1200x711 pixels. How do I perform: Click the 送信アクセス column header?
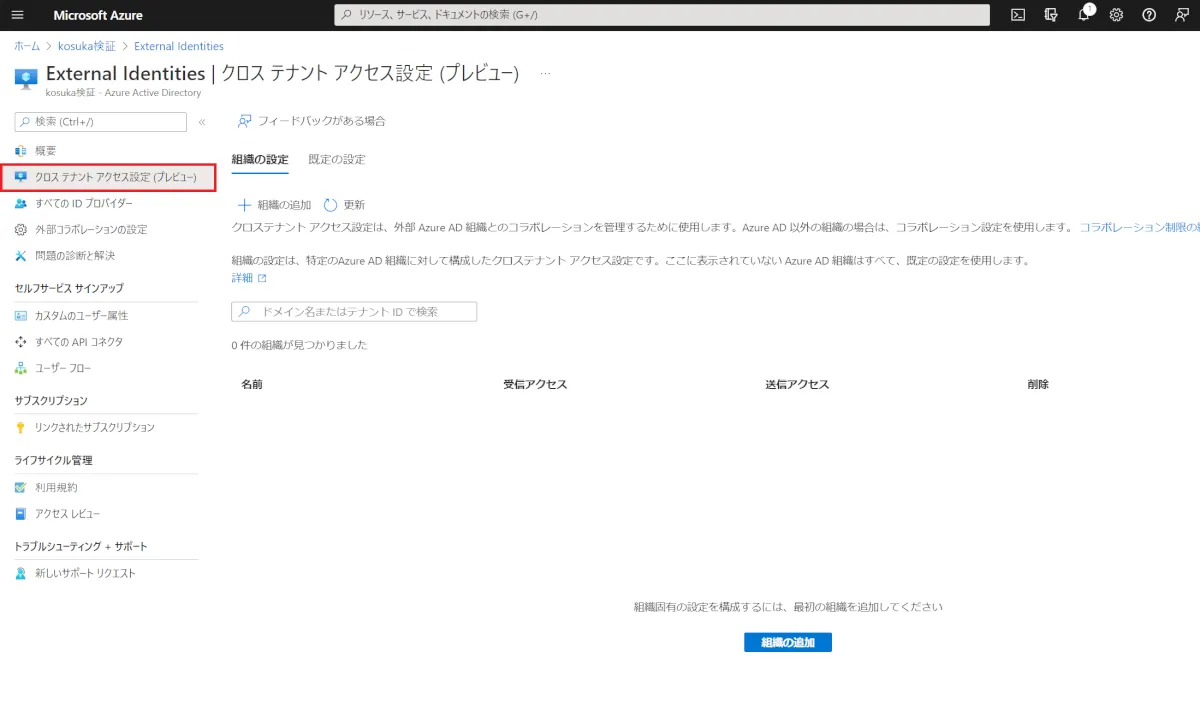click(x=797, y=384)
